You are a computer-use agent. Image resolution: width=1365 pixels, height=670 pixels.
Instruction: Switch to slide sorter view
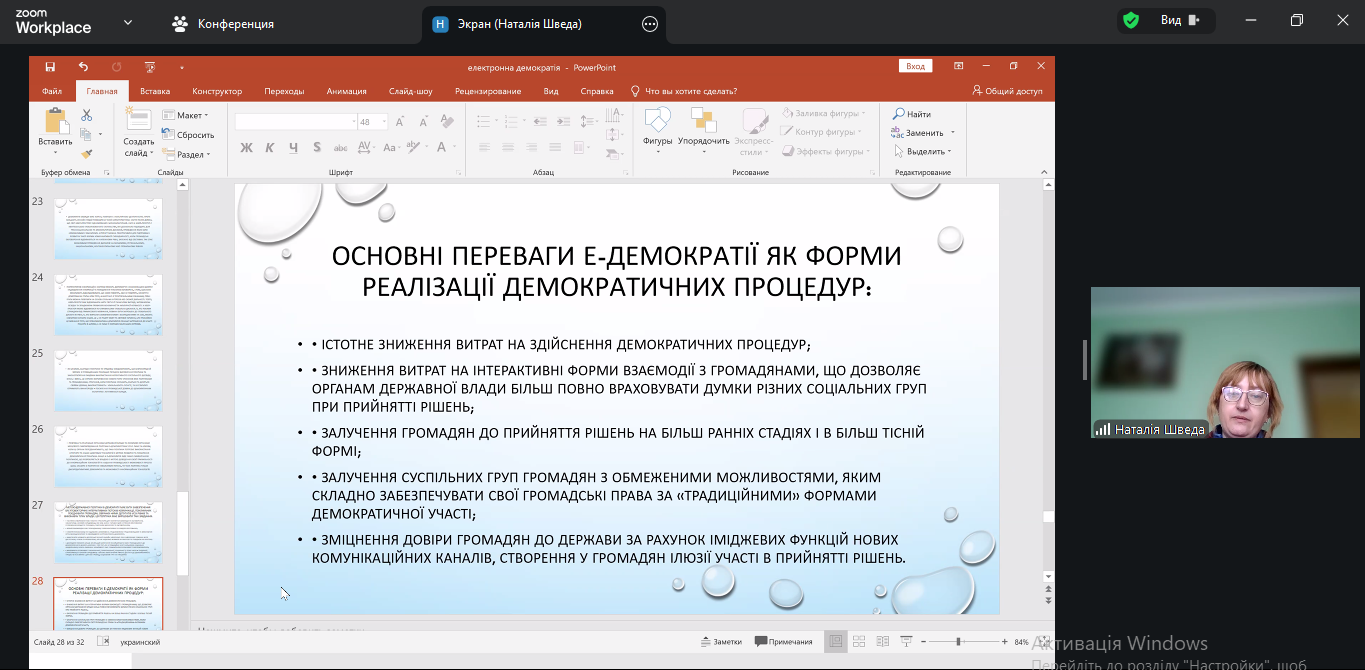pos(858,641)
